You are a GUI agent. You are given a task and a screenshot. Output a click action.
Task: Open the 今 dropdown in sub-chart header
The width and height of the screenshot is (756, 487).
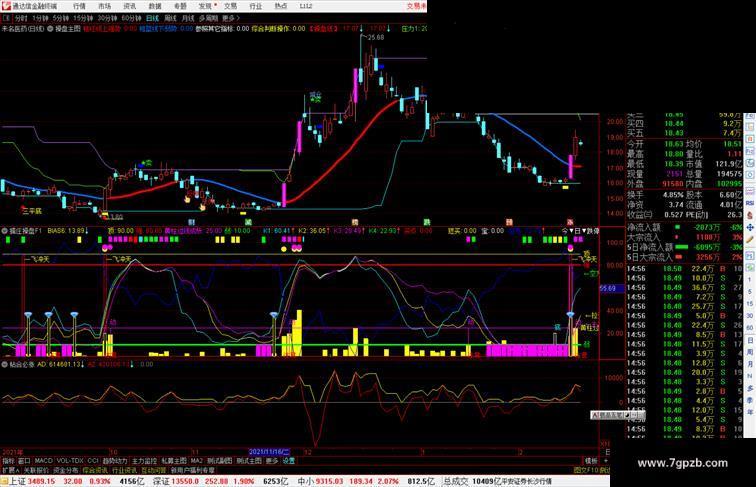pos(567,231)
